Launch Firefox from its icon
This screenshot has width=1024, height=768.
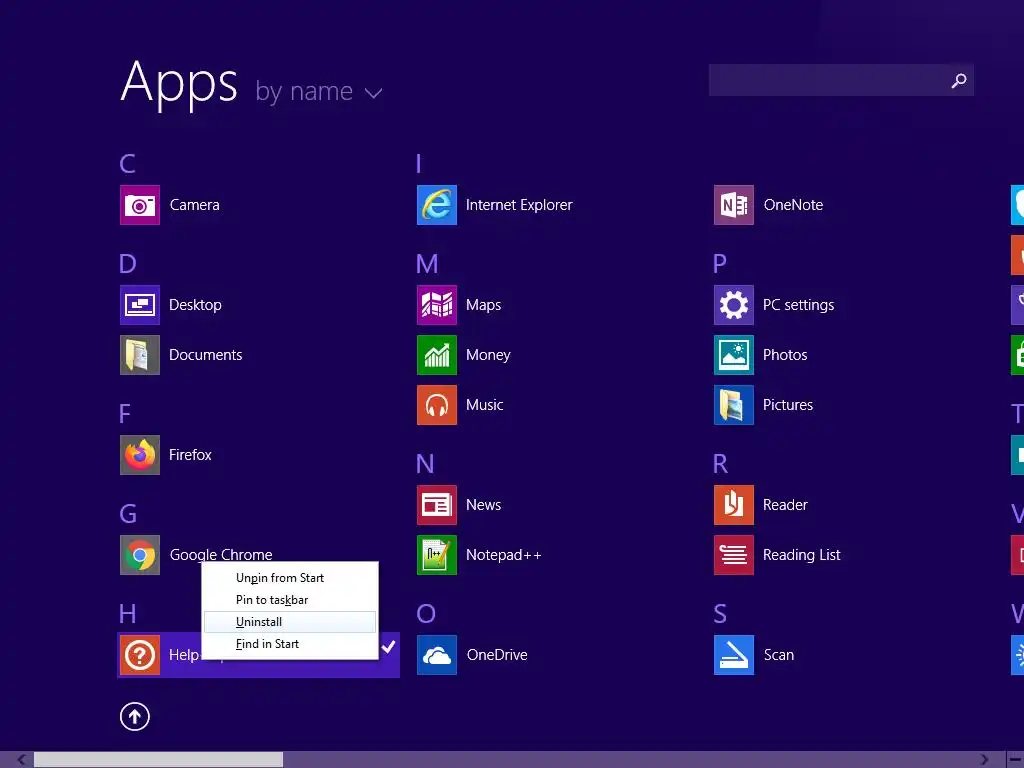coord(140,455)
